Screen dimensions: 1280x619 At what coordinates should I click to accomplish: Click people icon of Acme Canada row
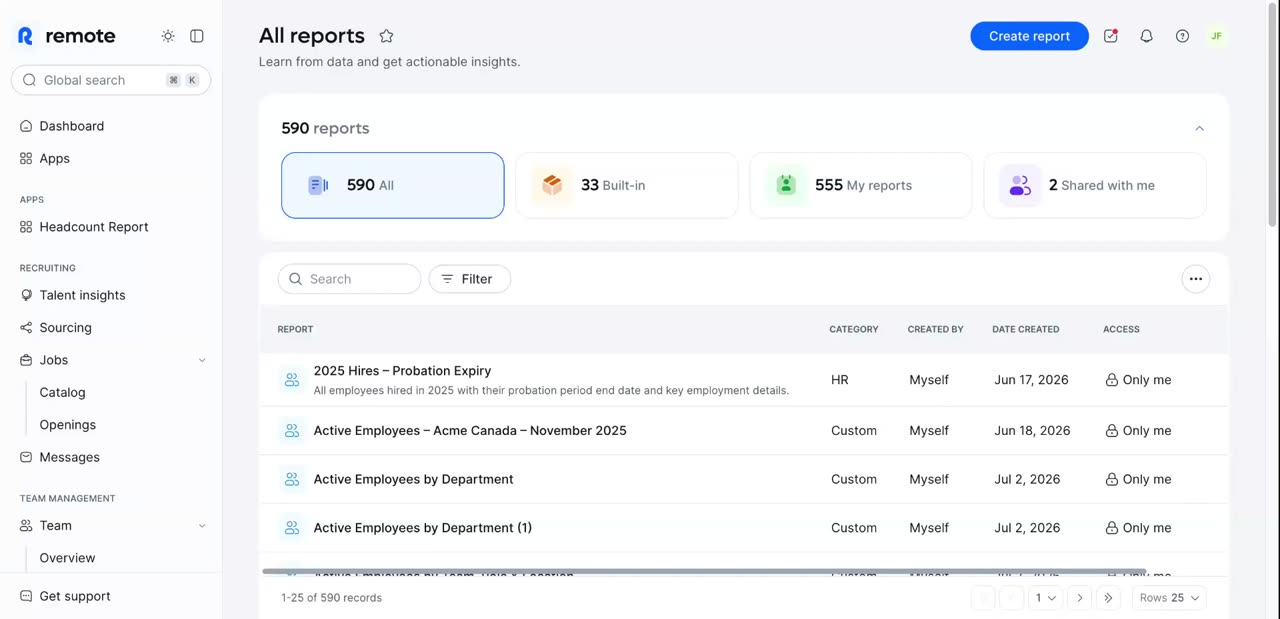tap(292, 431)
